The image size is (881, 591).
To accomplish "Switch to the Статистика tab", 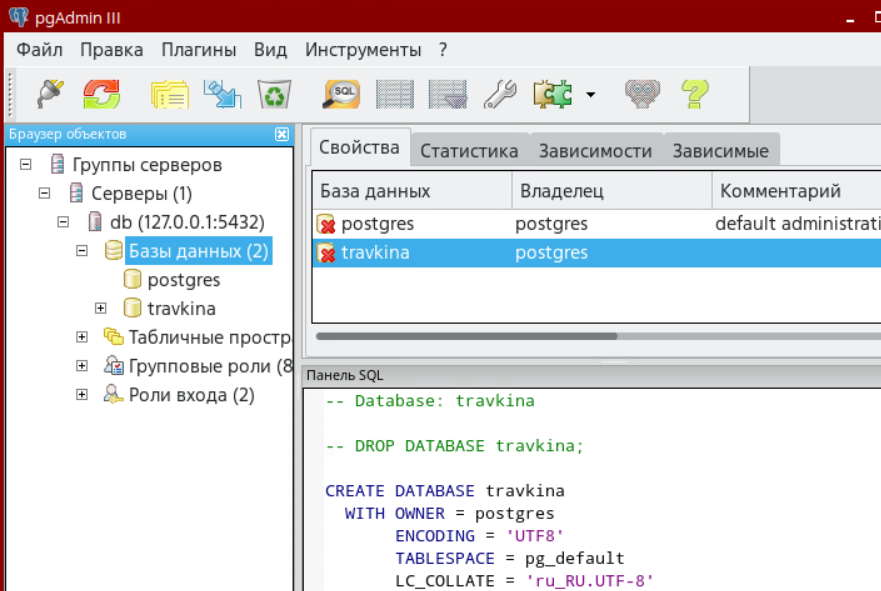I will pyautogui.click(x=469, y=151).
